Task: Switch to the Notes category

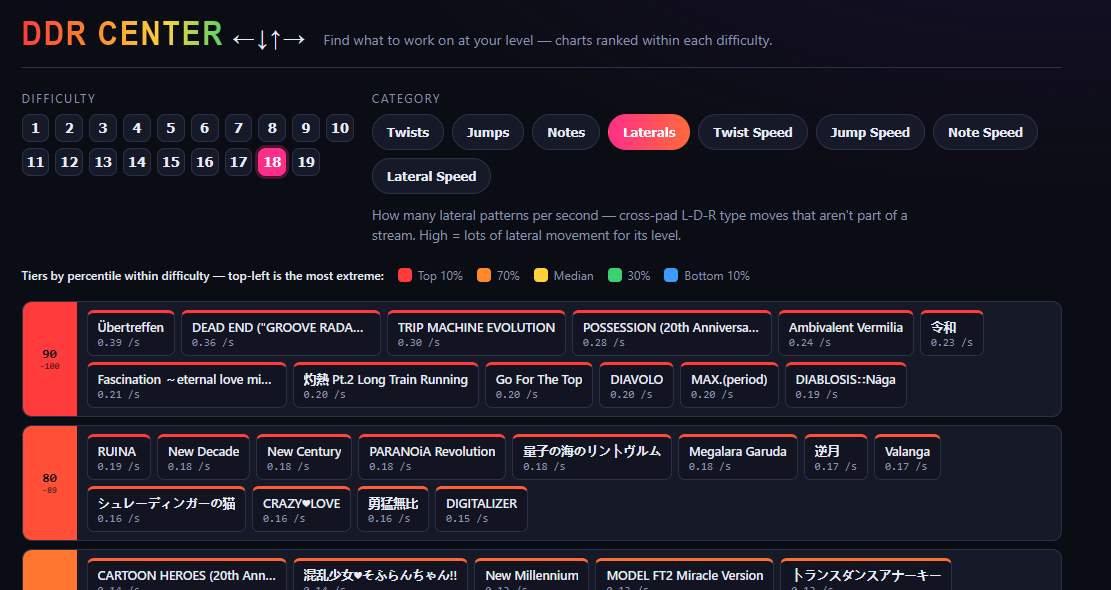Action: [566, 132]
